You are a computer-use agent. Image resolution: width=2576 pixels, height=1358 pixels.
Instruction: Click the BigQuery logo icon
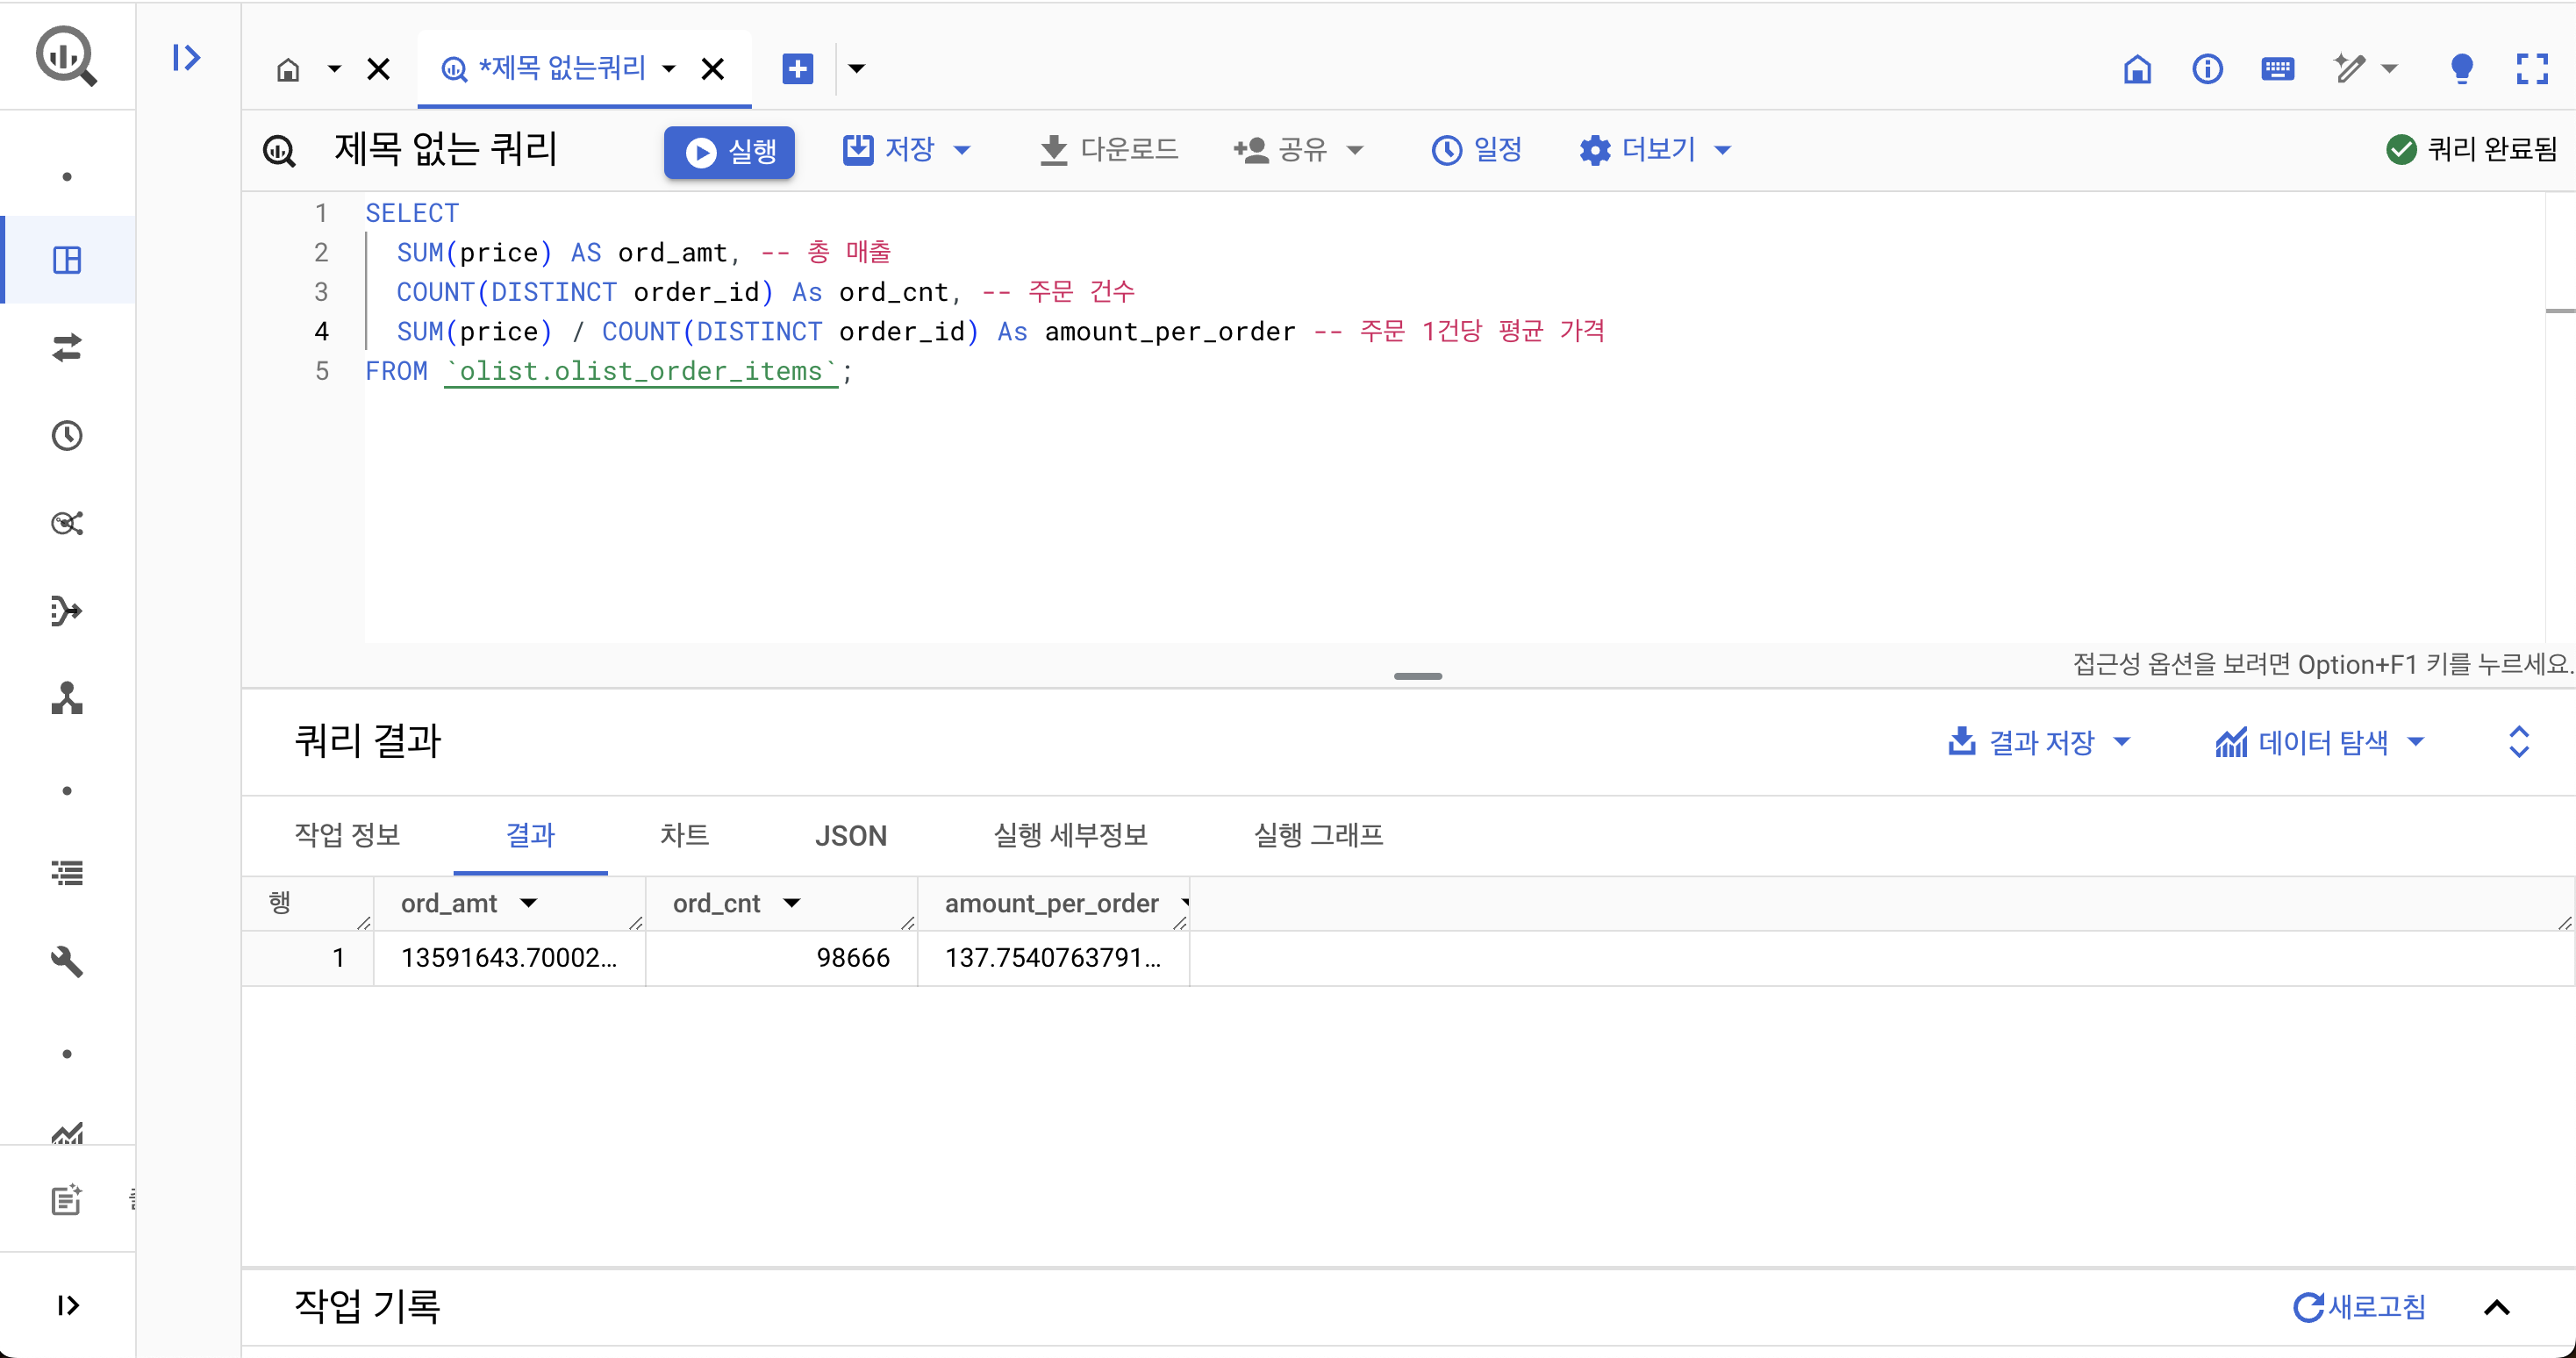pos(66,56)
